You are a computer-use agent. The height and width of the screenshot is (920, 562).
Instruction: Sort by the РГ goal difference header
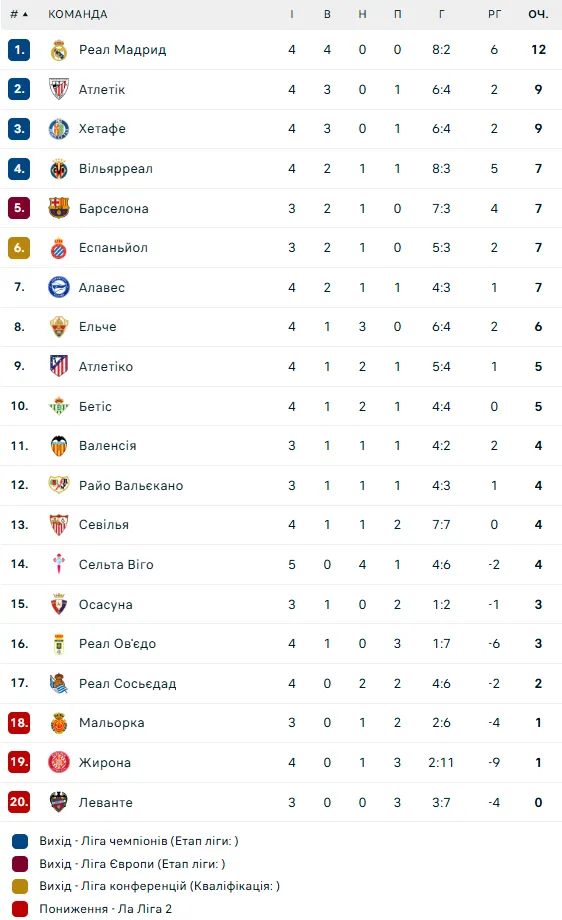point(495,14)
